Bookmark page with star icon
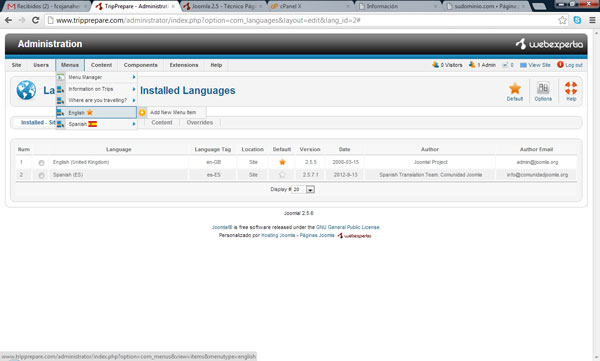Image resolution: width=600 pixels, height=361 pixels. pos(562,20)
